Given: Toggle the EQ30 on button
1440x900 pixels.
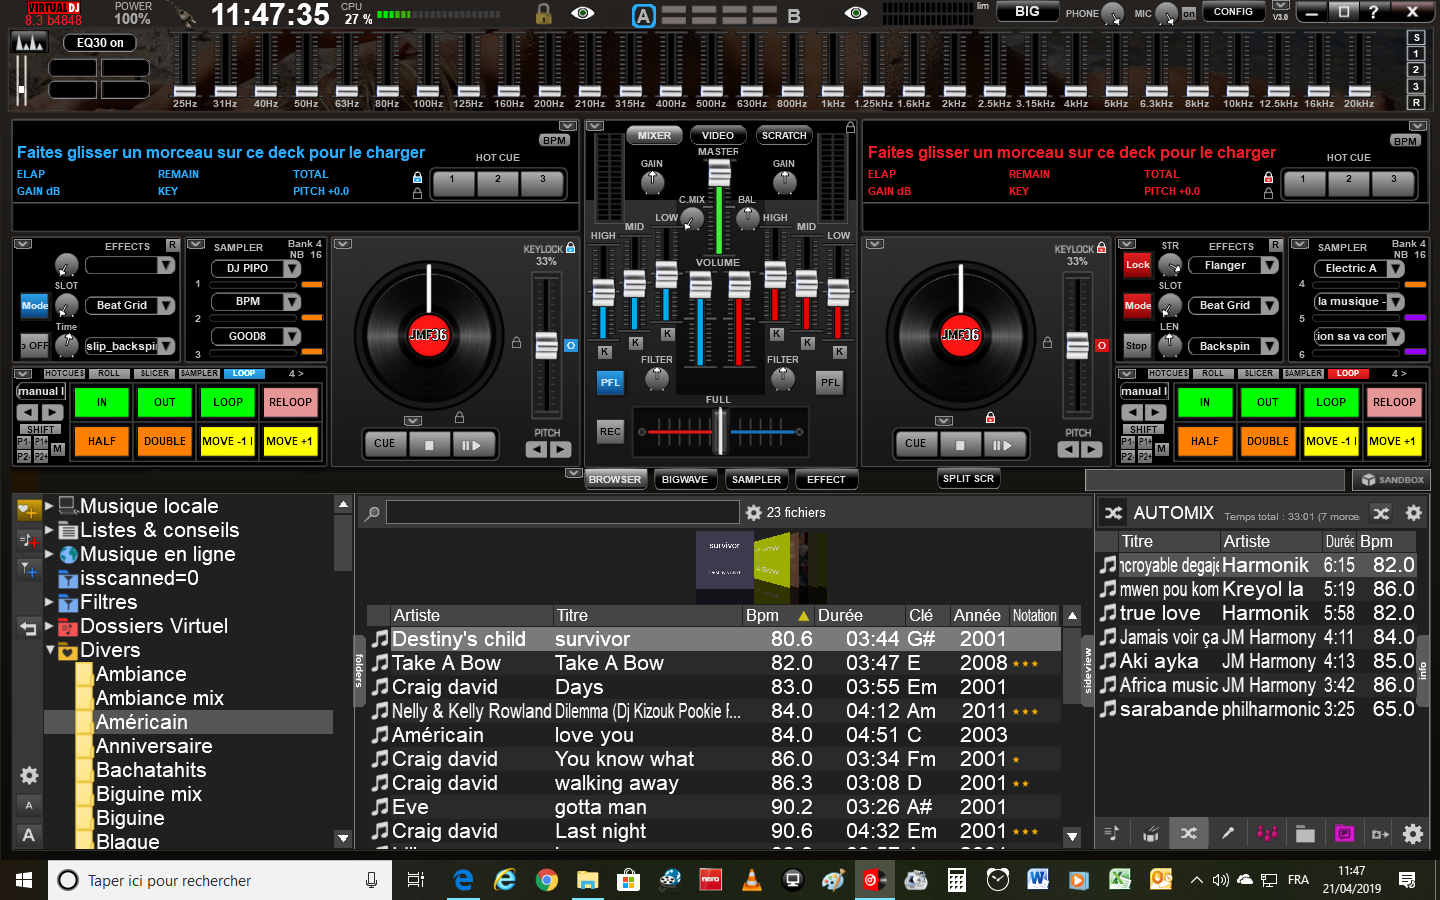Looking at the screenshot, I should click(101, 43).
